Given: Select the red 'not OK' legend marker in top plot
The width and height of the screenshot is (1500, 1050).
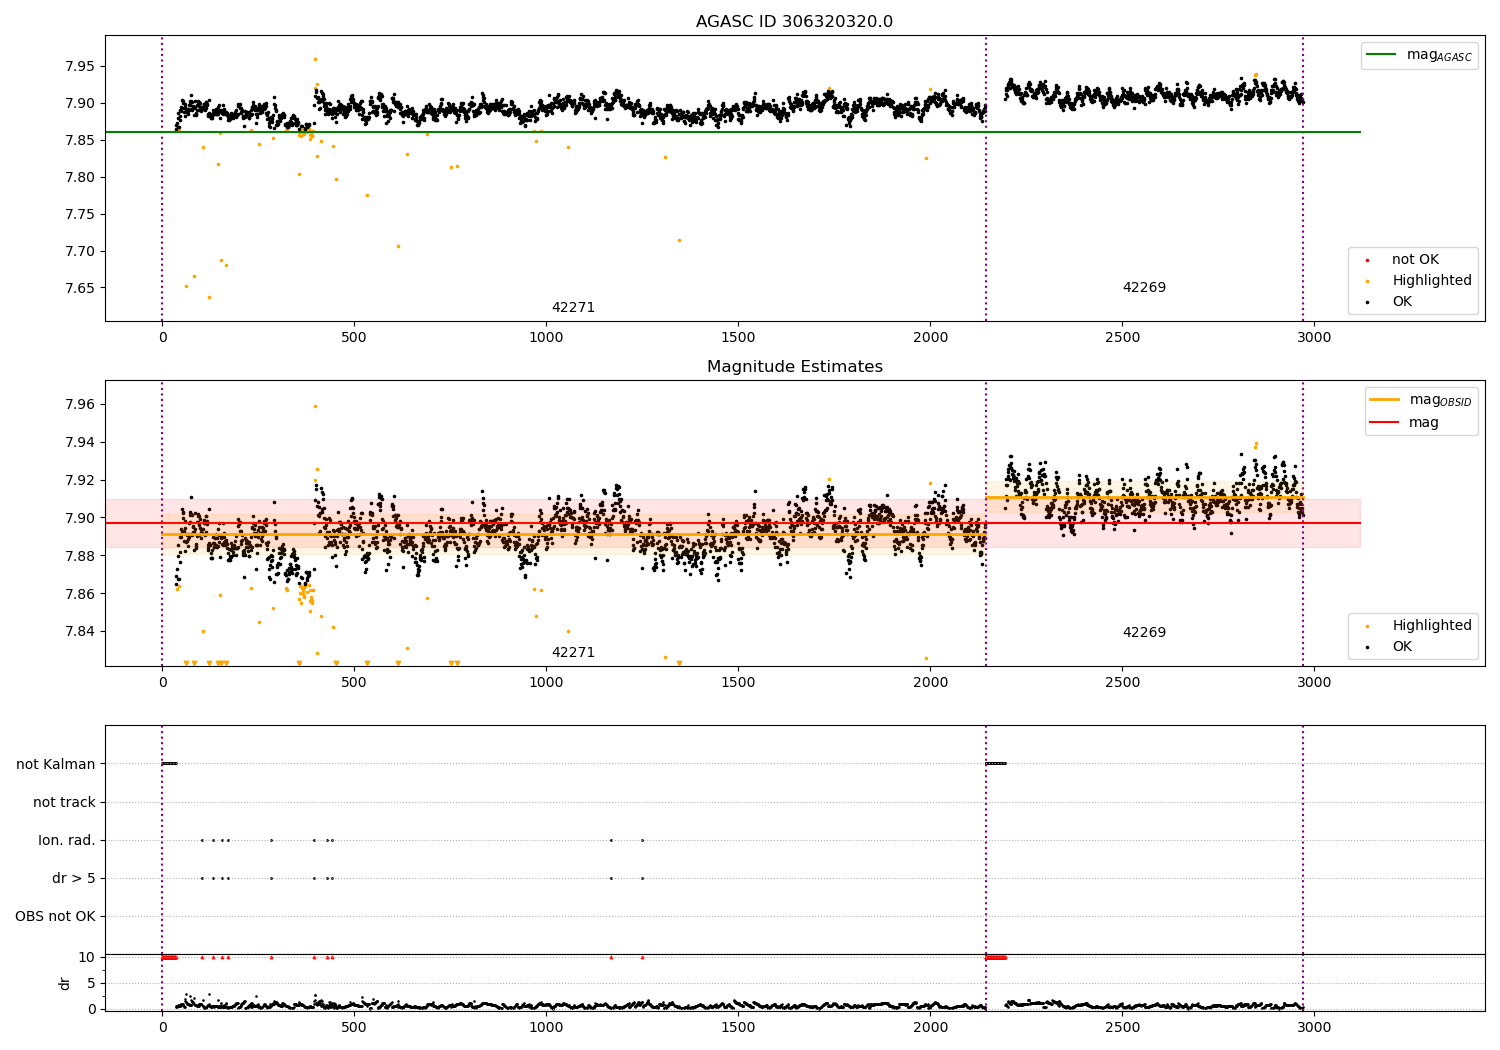Looking at the screenshot, I should [x=1367, y=260].
